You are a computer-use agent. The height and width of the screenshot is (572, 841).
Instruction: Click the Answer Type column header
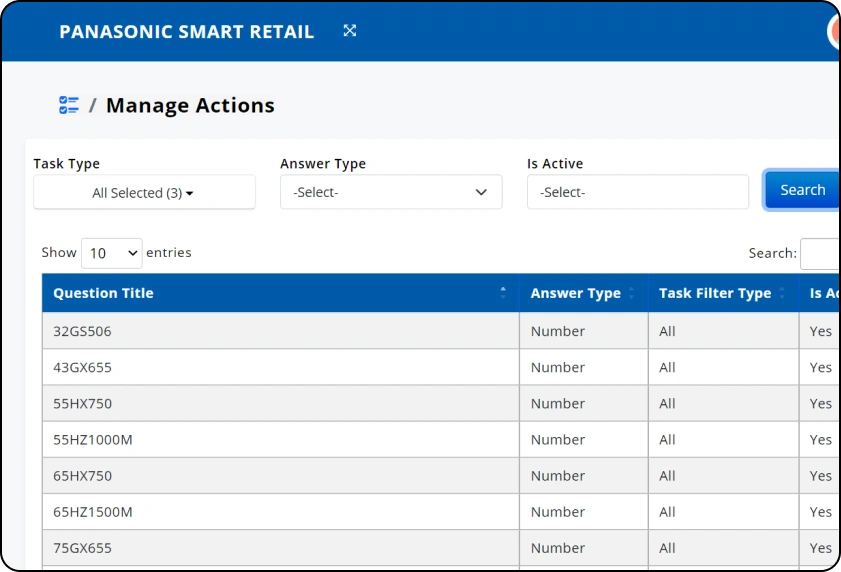coord(584,293)
